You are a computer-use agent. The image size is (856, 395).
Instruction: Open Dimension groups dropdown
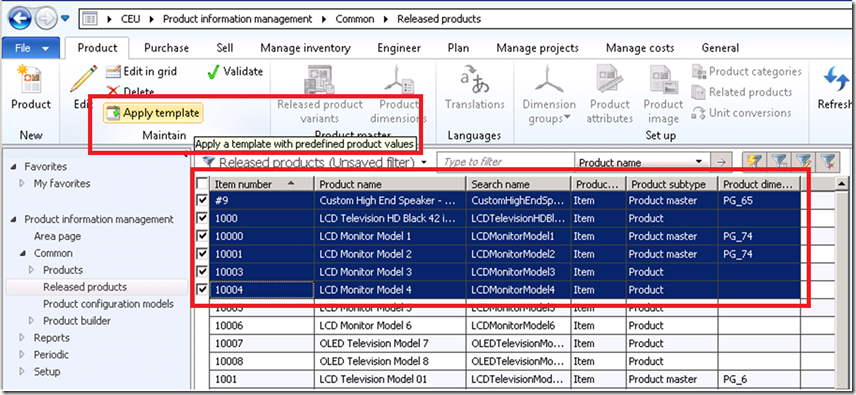549,95
